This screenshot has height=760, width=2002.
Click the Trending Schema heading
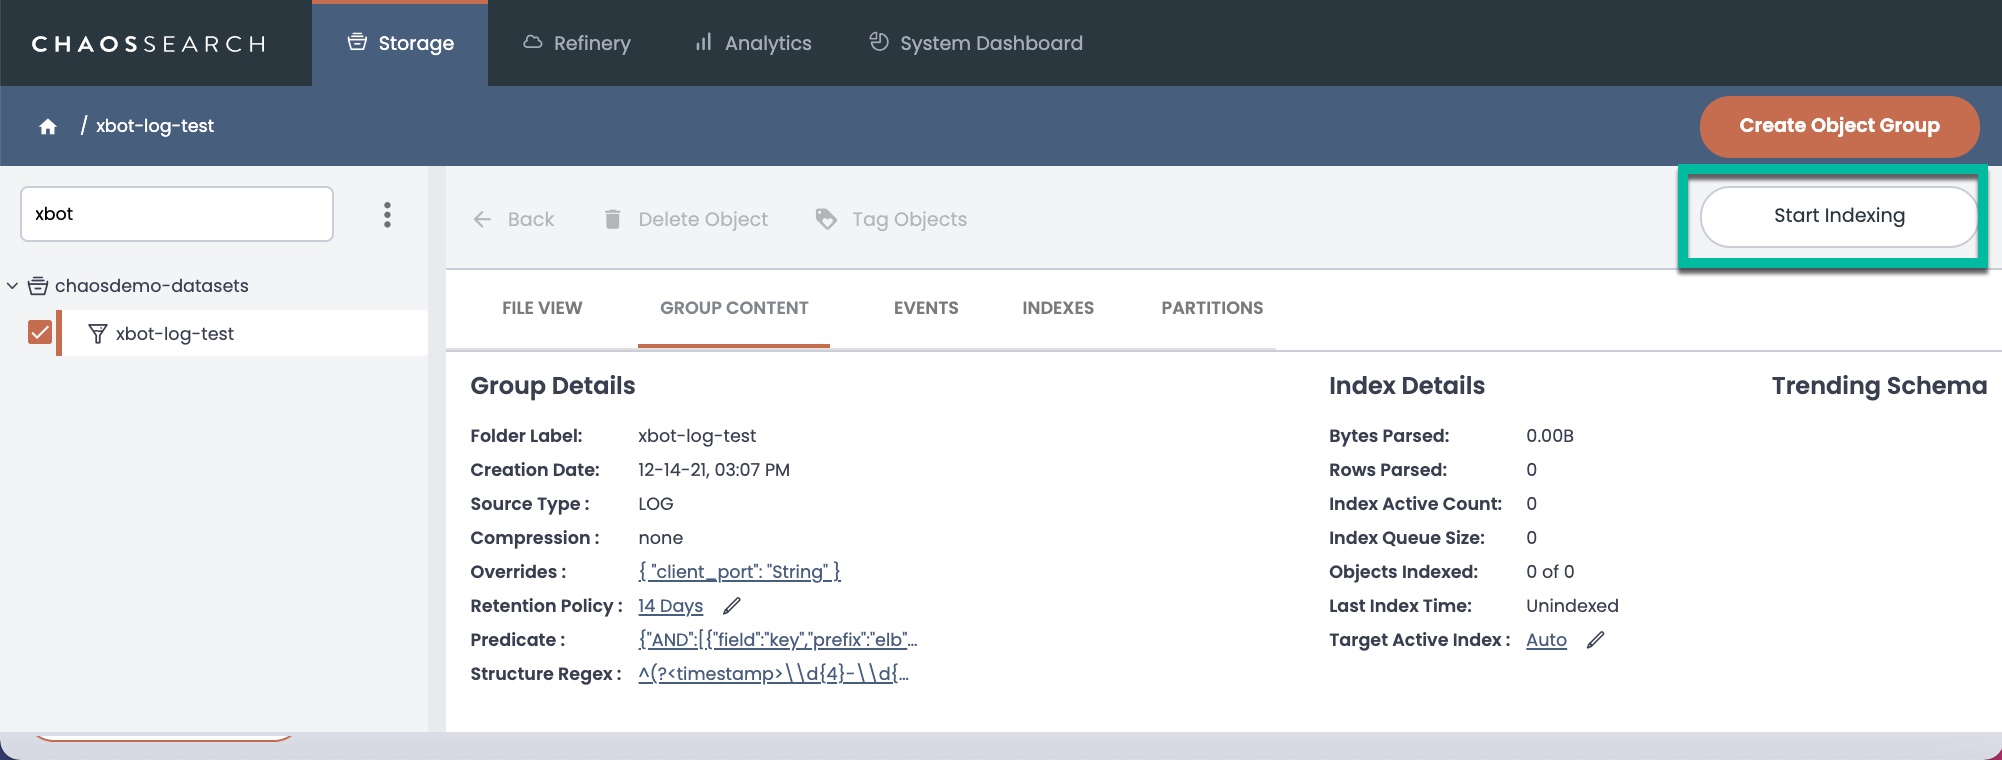[1879, 386]
